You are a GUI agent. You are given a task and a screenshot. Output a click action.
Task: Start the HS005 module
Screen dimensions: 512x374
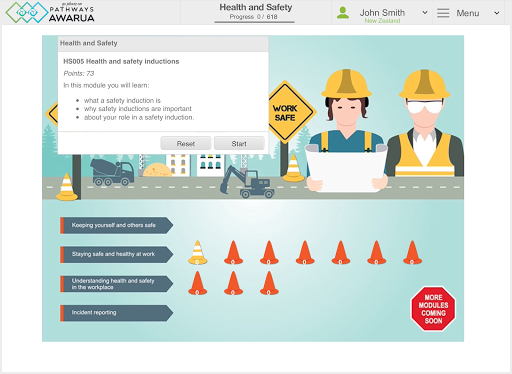tap(239, 144)
